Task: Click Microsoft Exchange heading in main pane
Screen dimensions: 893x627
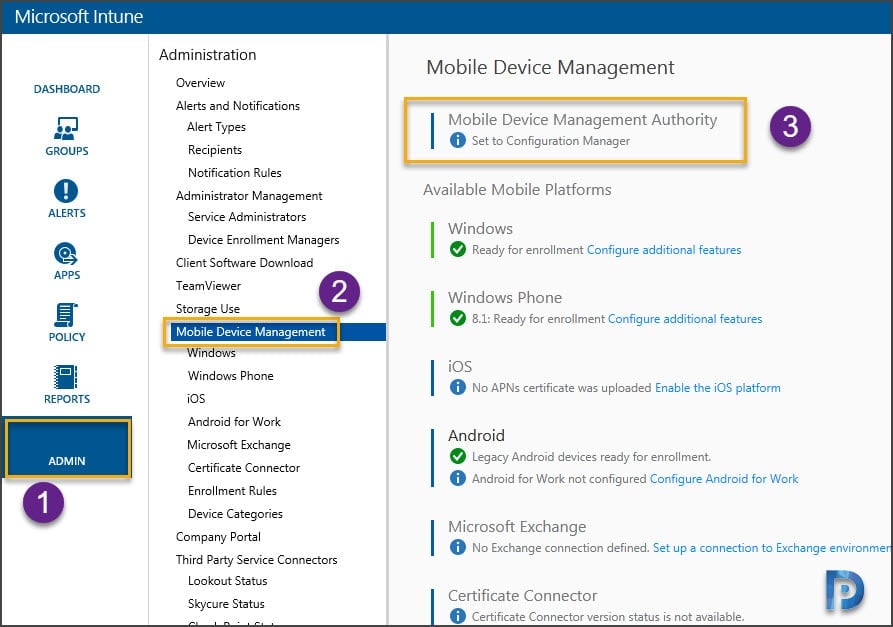Action: coord(517,527)
